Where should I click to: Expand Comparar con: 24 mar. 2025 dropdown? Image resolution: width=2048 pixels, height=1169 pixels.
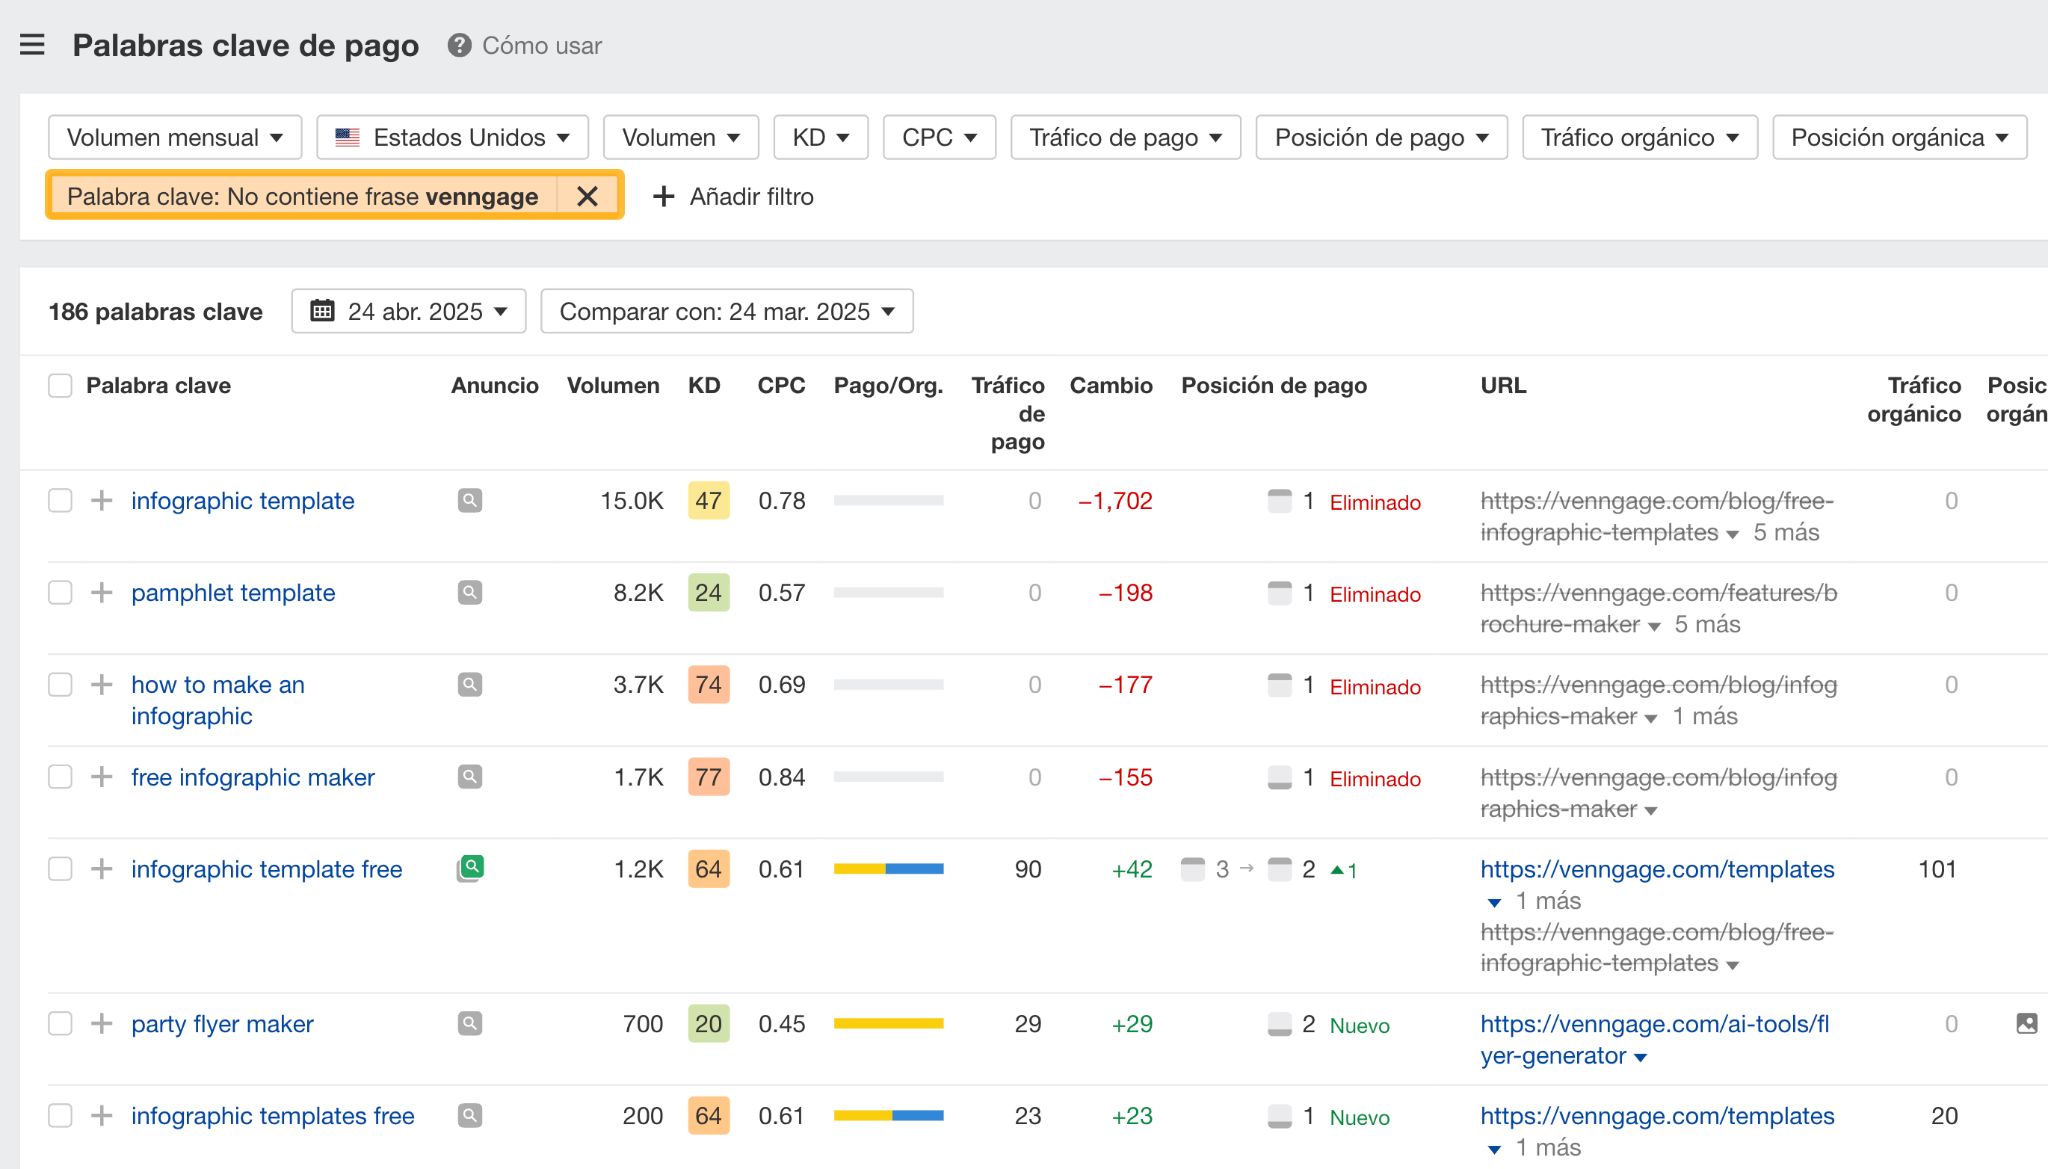coord(726,311)
